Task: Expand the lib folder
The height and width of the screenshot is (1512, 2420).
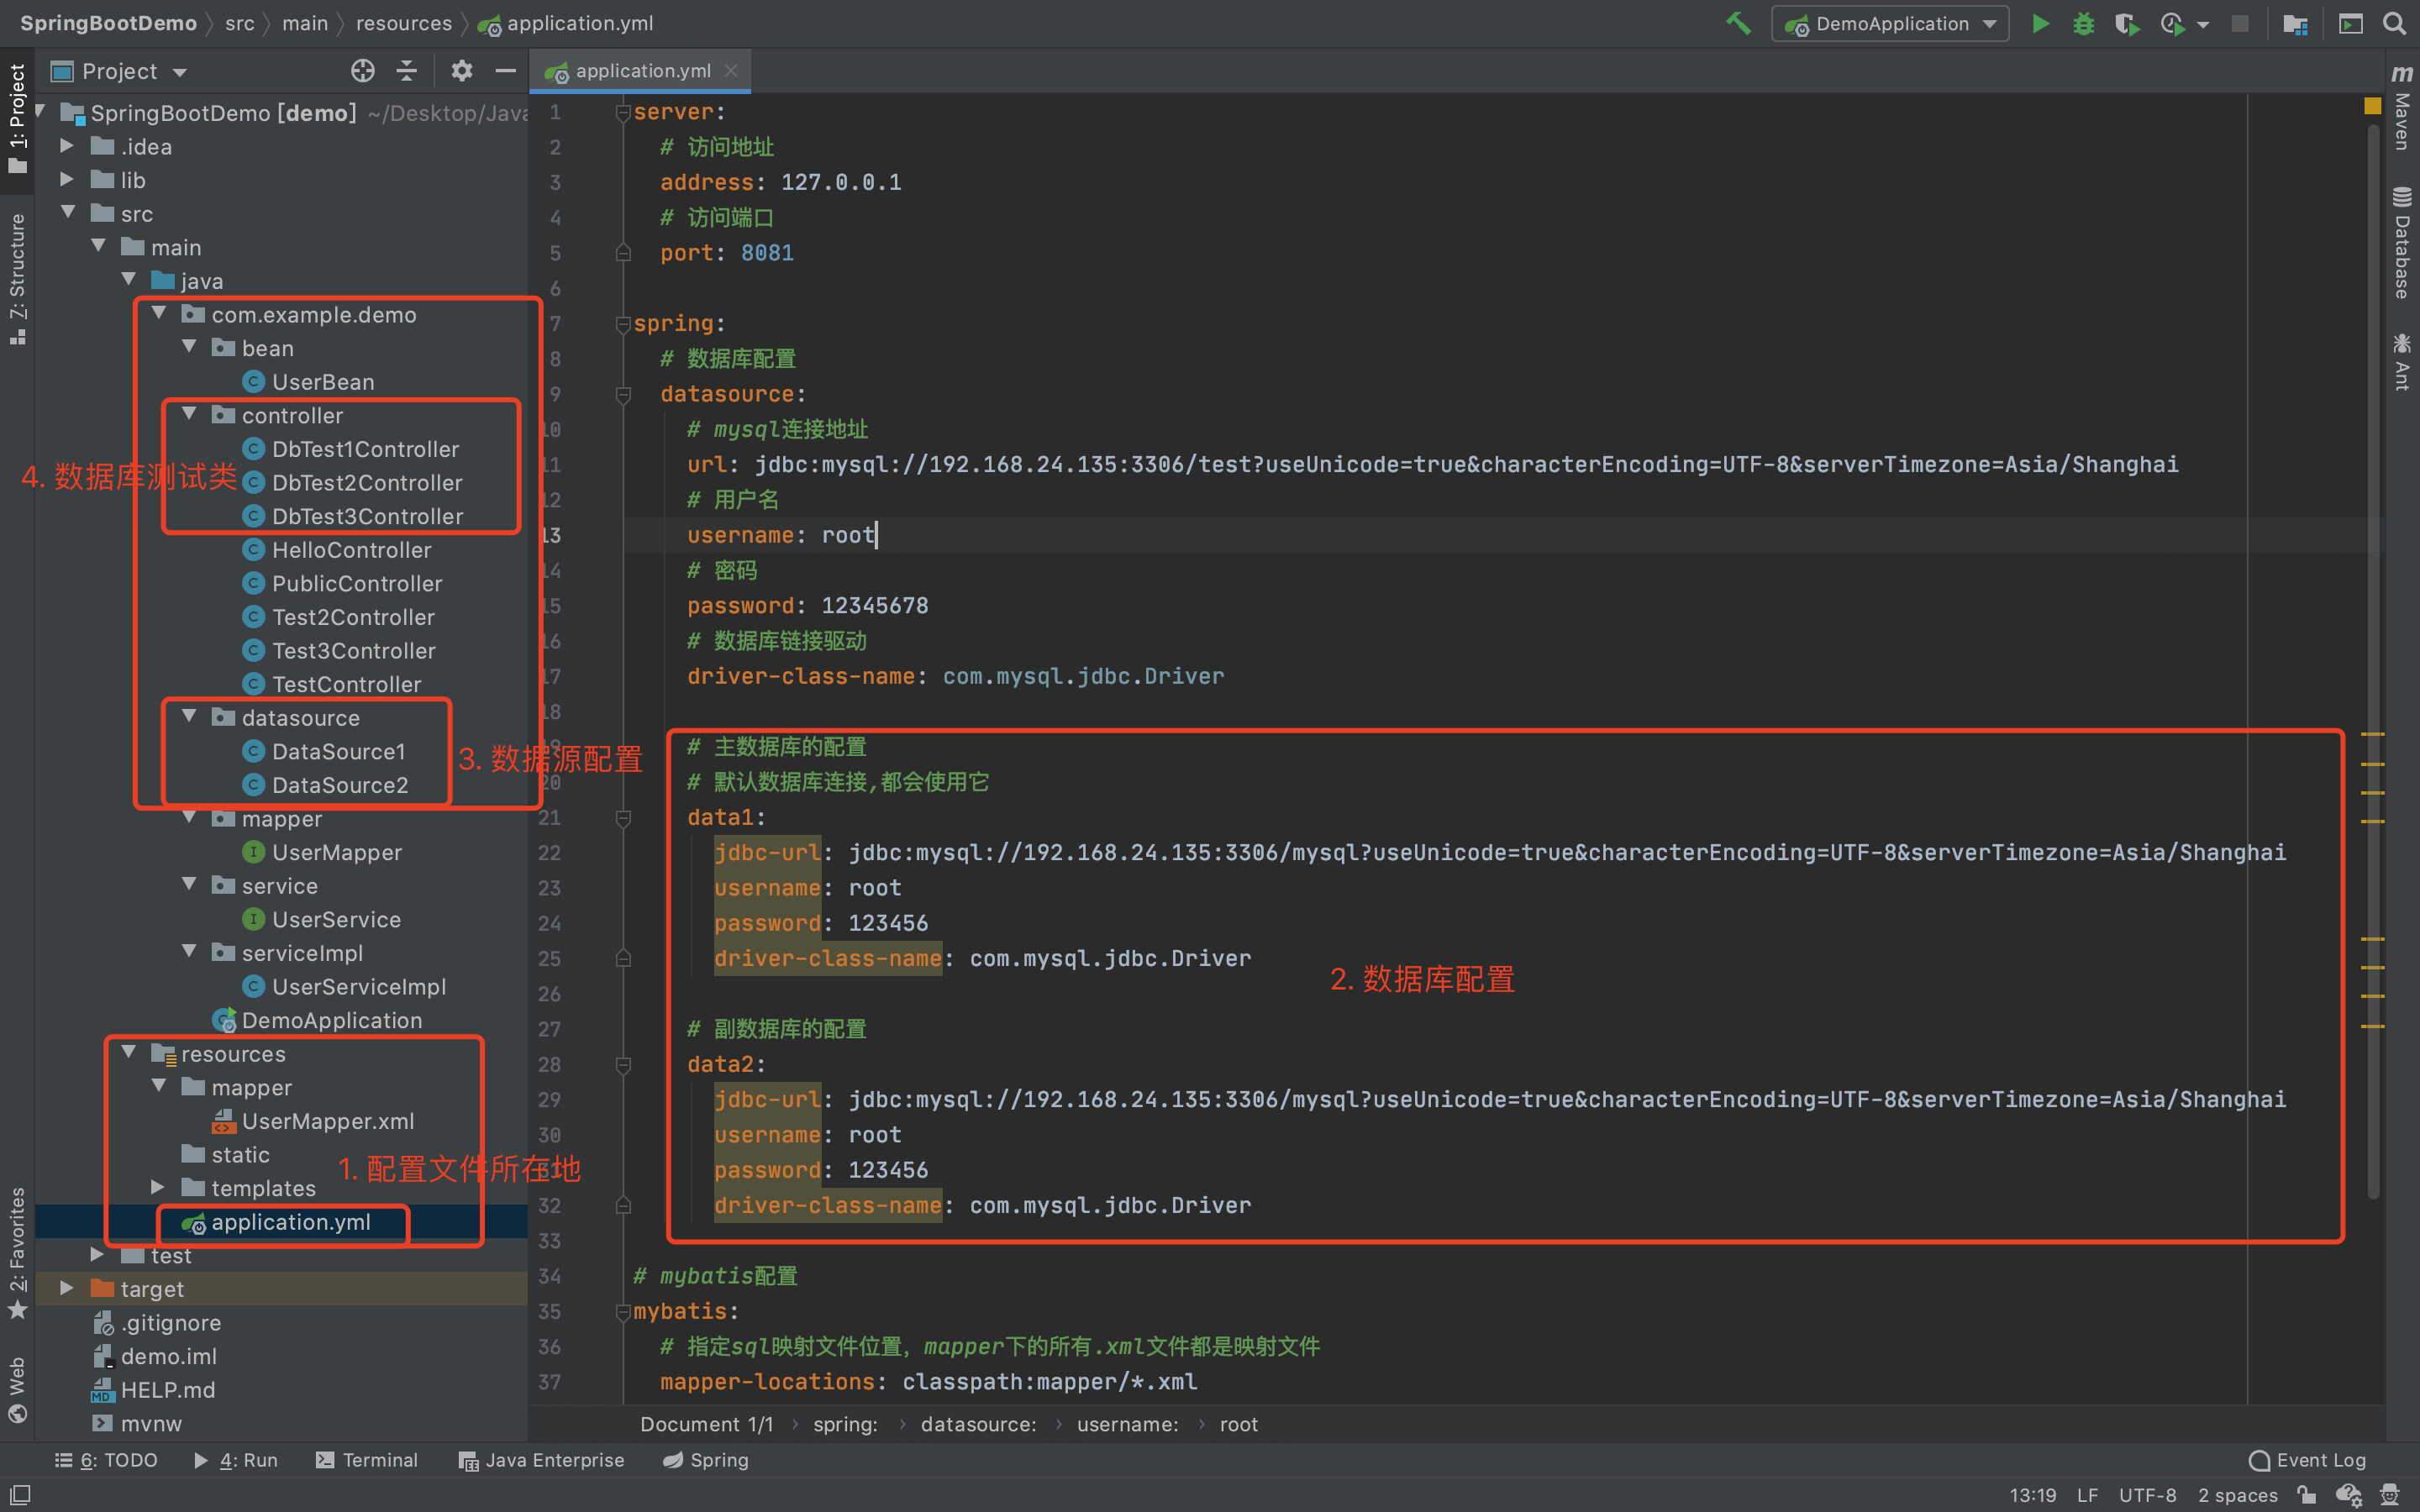Action: click(66, 180)
